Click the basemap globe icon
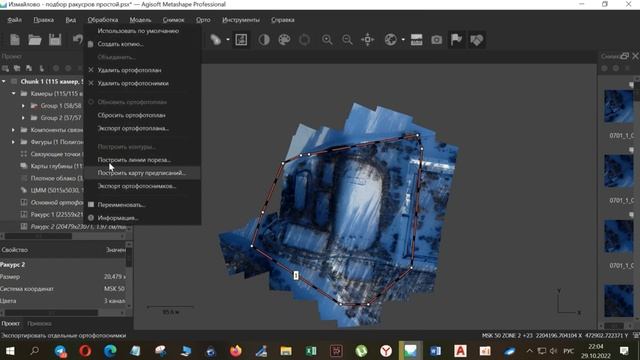The width and height of the screenshot is (640, 360). [391, 40]
